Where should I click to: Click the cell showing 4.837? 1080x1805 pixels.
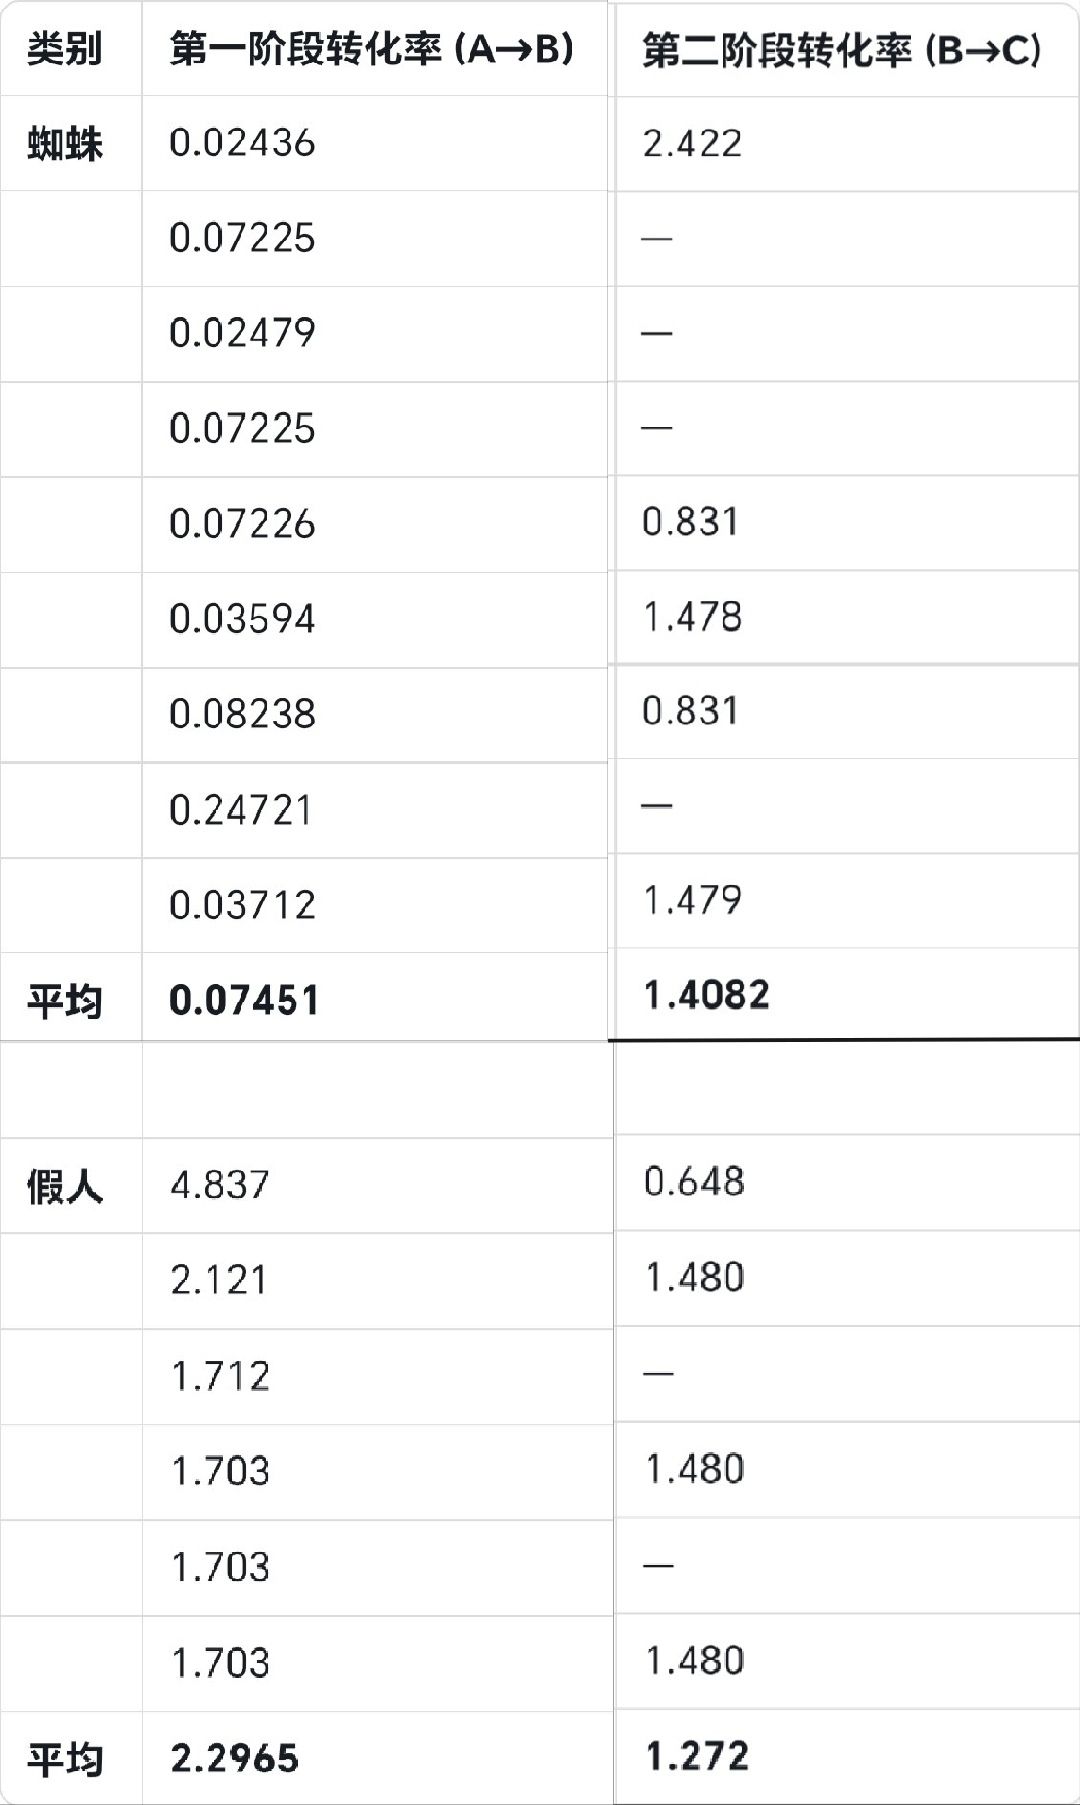[220, 1185]
